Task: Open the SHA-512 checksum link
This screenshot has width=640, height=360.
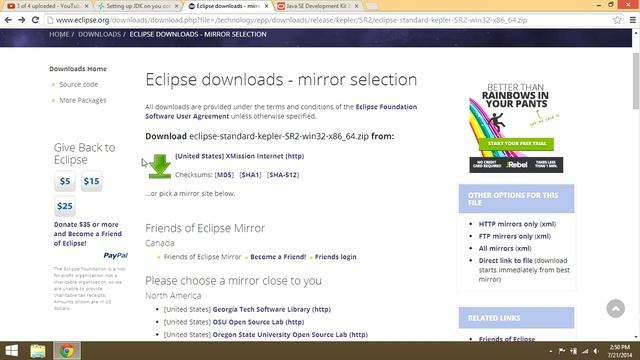Action: tap(283, 175)
